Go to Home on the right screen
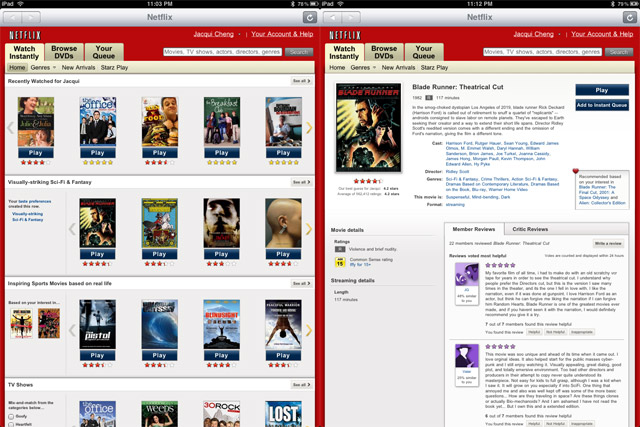 coord(337,67)
